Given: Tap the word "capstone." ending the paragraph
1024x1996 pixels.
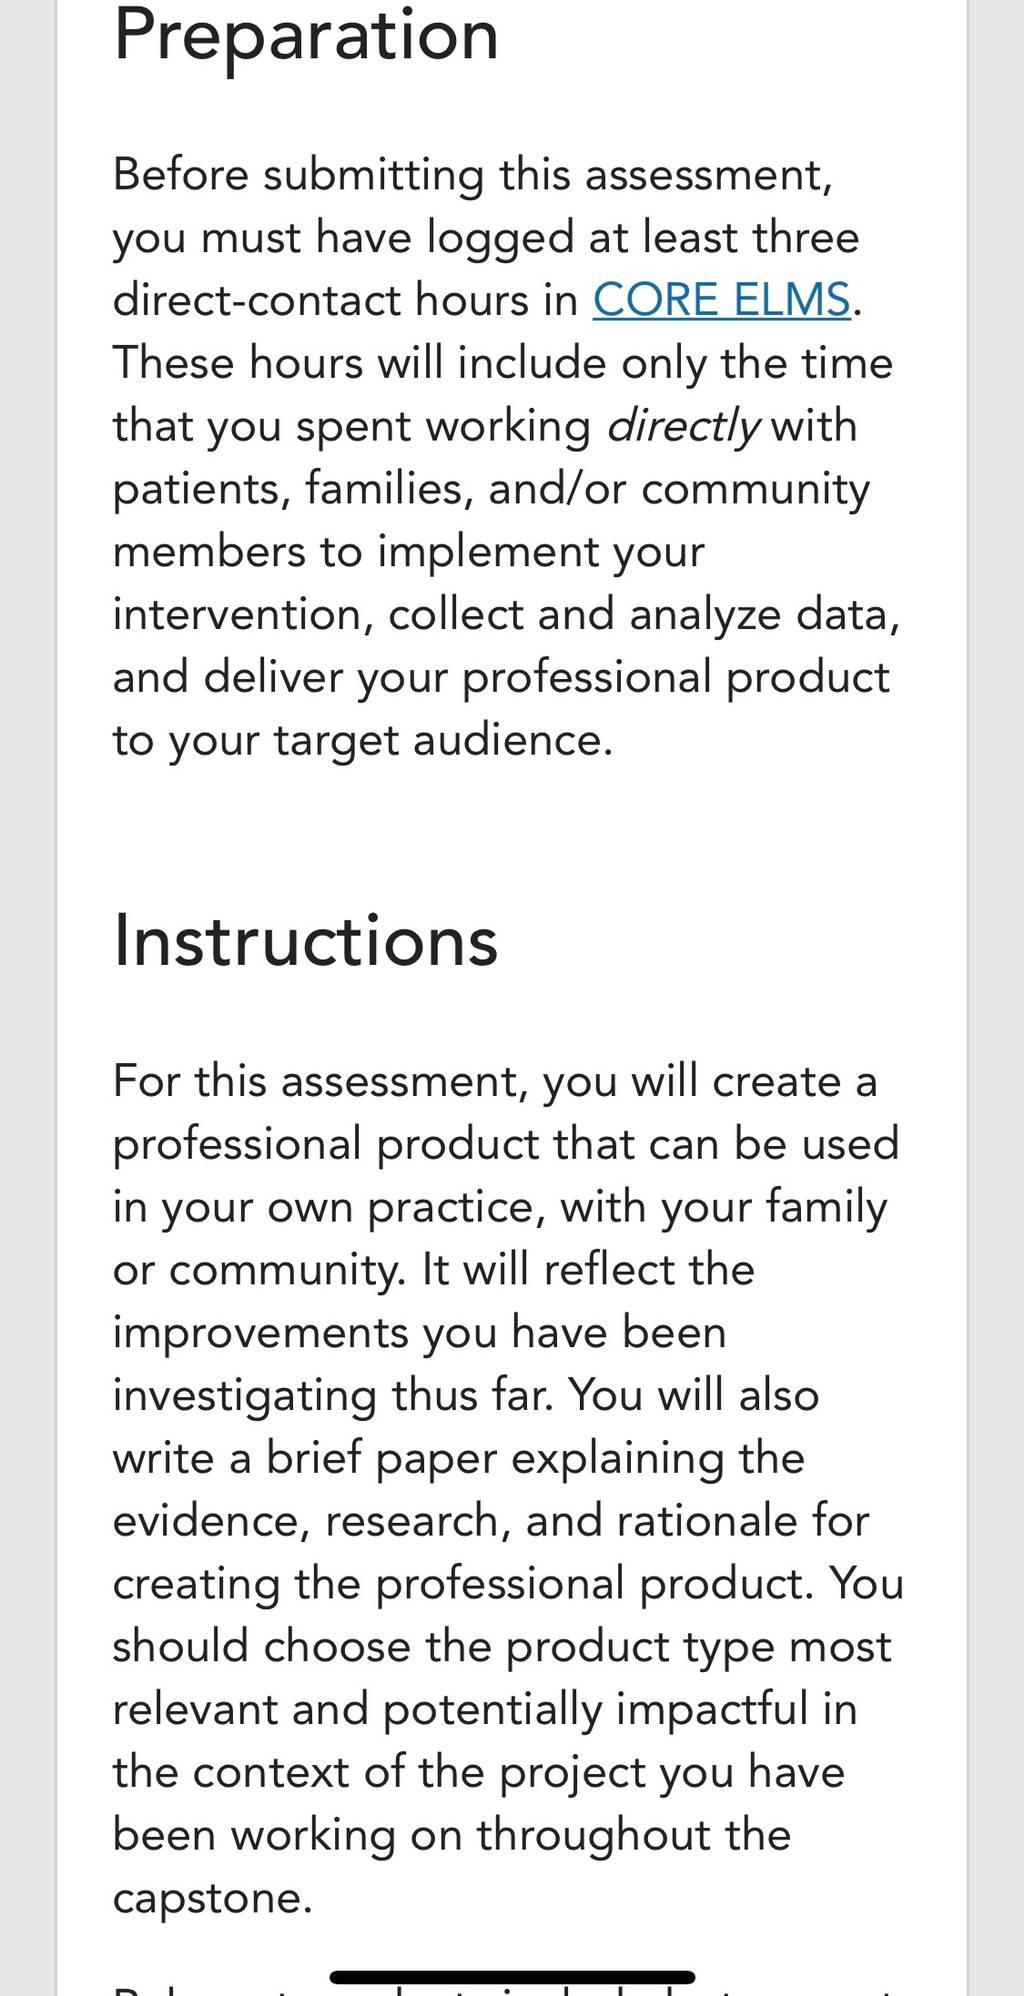Looking at the screenshot, I should (x=212, y=1898).
